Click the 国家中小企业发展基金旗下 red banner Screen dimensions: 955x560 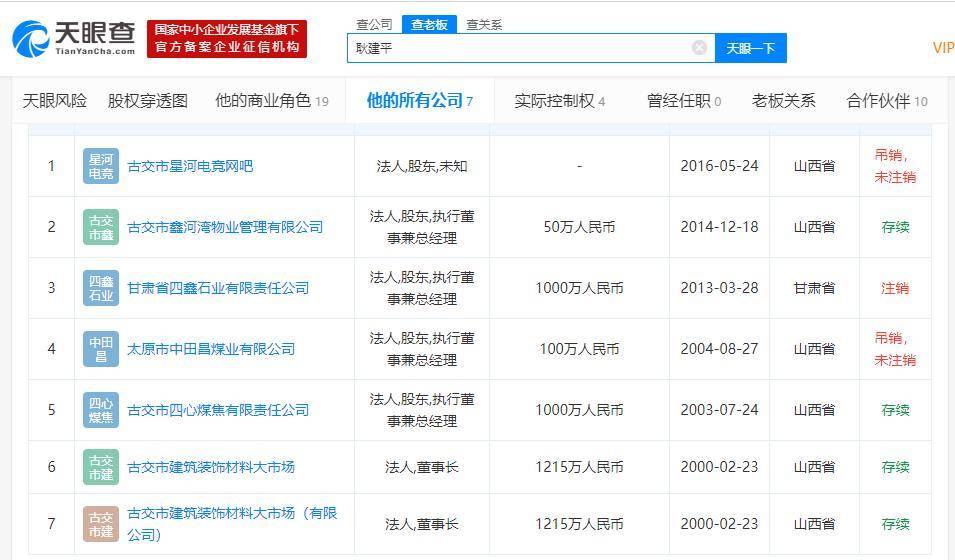227,38
